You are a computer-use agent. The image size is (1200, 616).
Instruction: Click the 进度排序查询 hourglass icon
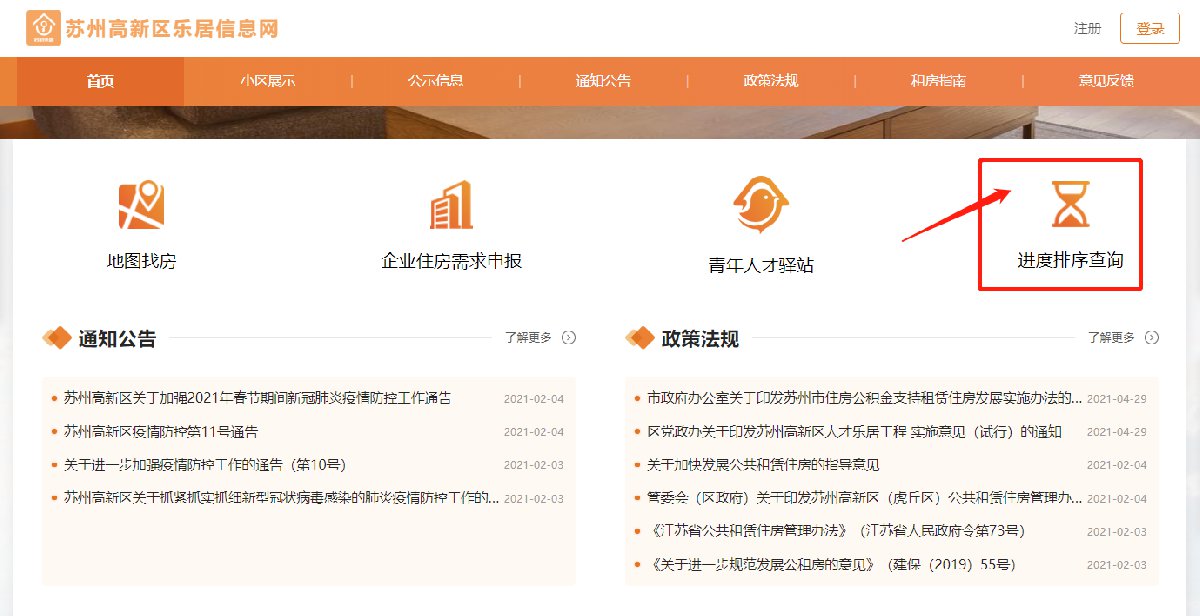coord(1070,204)
